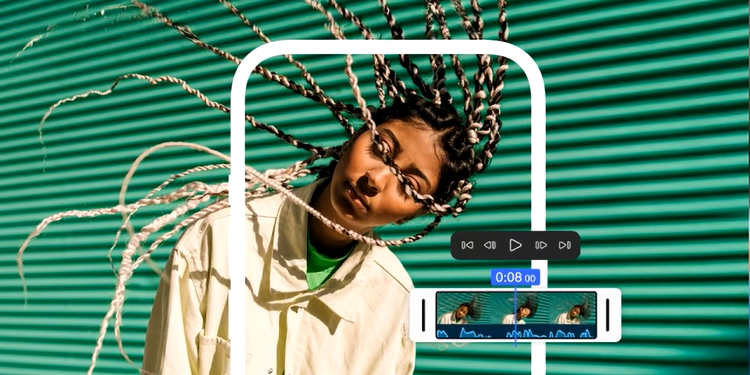This screenshot has height=375, width=750.
Task: Click the blue audio waveform track
Action: point(517,331)
